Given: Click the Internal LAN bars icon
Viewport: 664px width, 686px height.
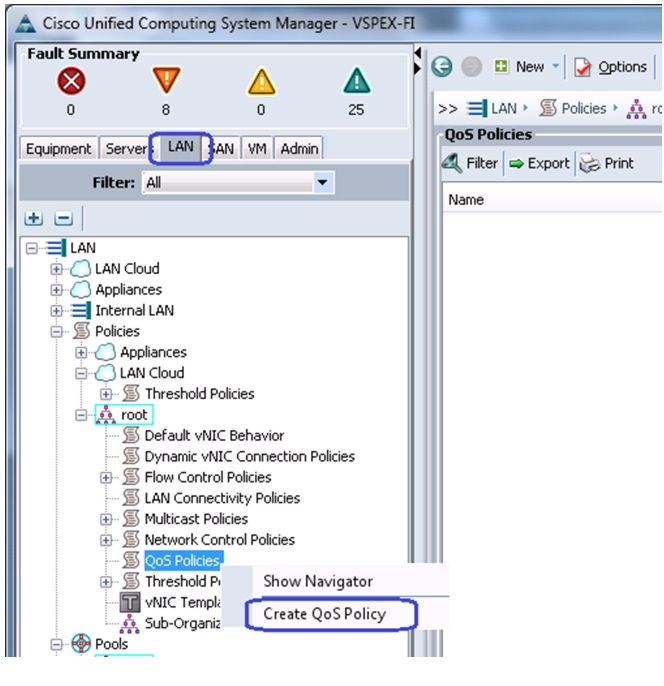Looking at the screenshot, I should (x=81, y=310).
